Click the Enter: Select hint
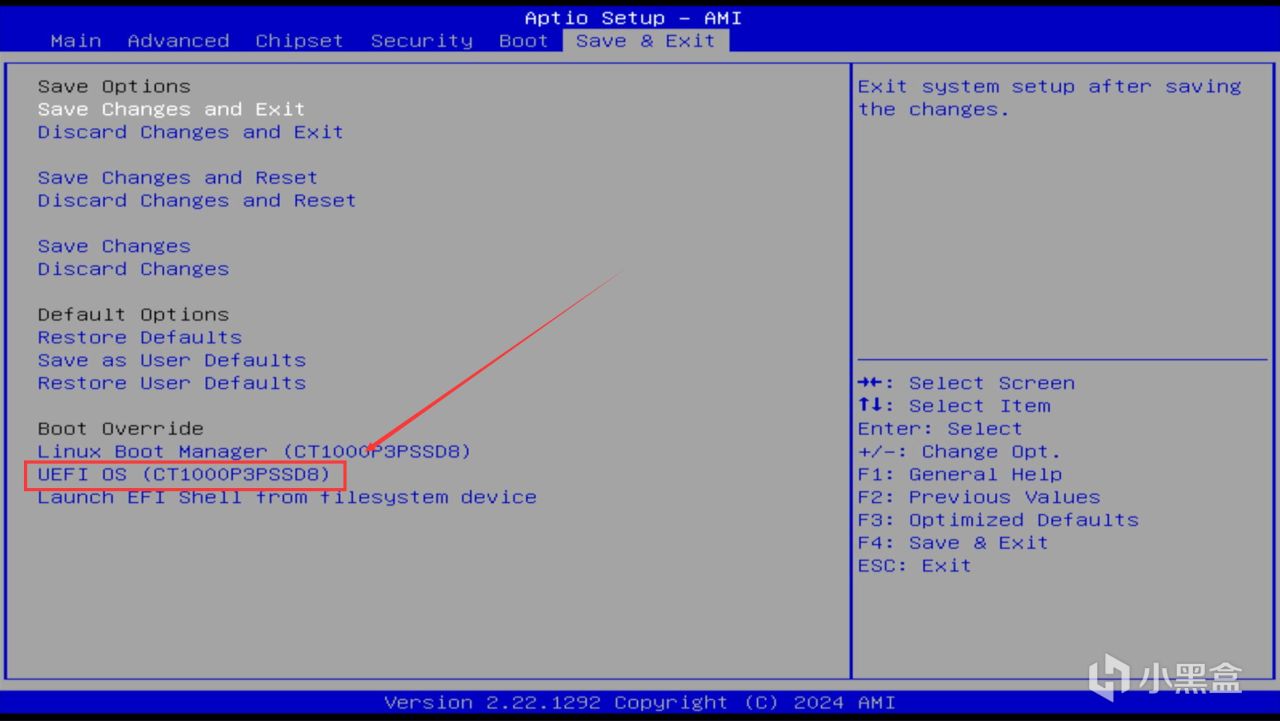This screenshot has height=721, width=1280. coord(940,429)
